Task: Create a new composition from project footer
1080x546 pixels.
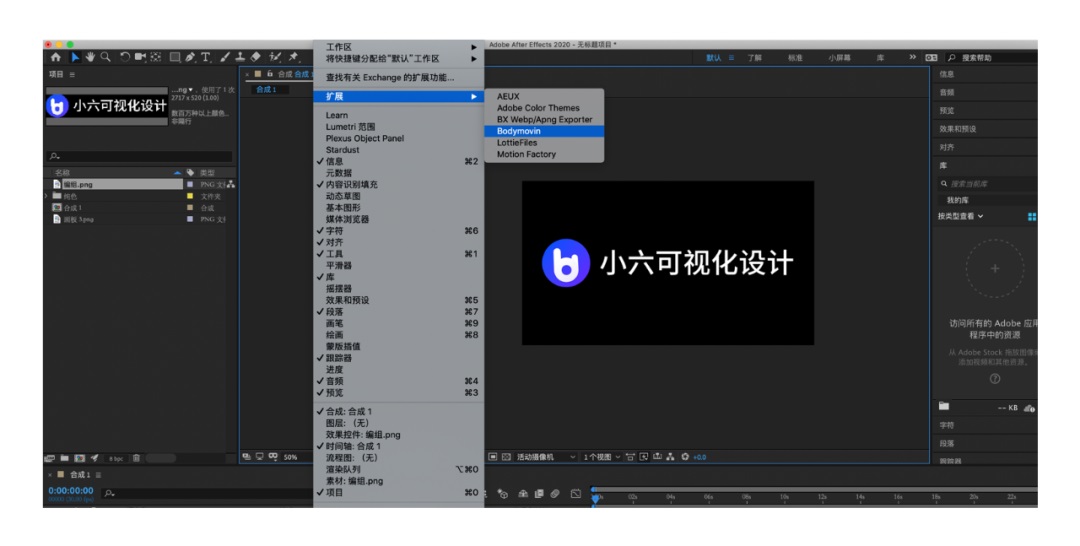Action: point(79,458)
